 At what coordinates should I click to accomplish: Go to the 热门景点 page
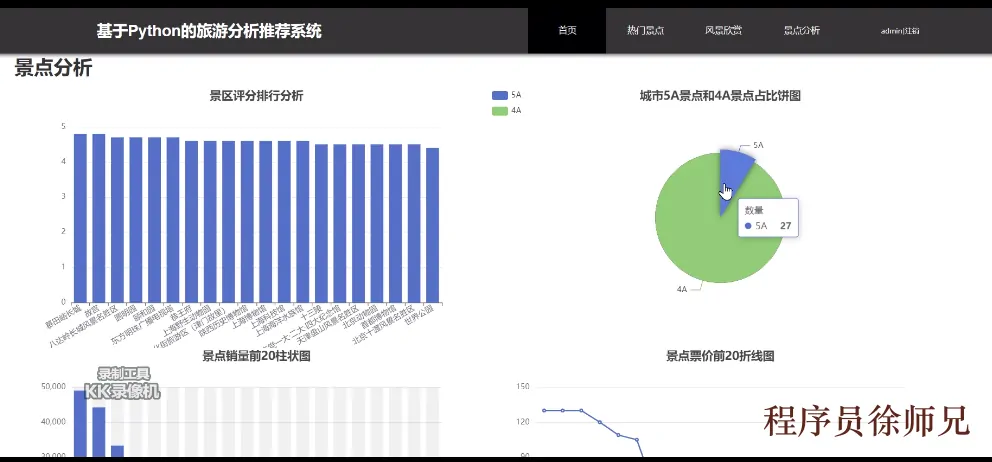[645, 30]
